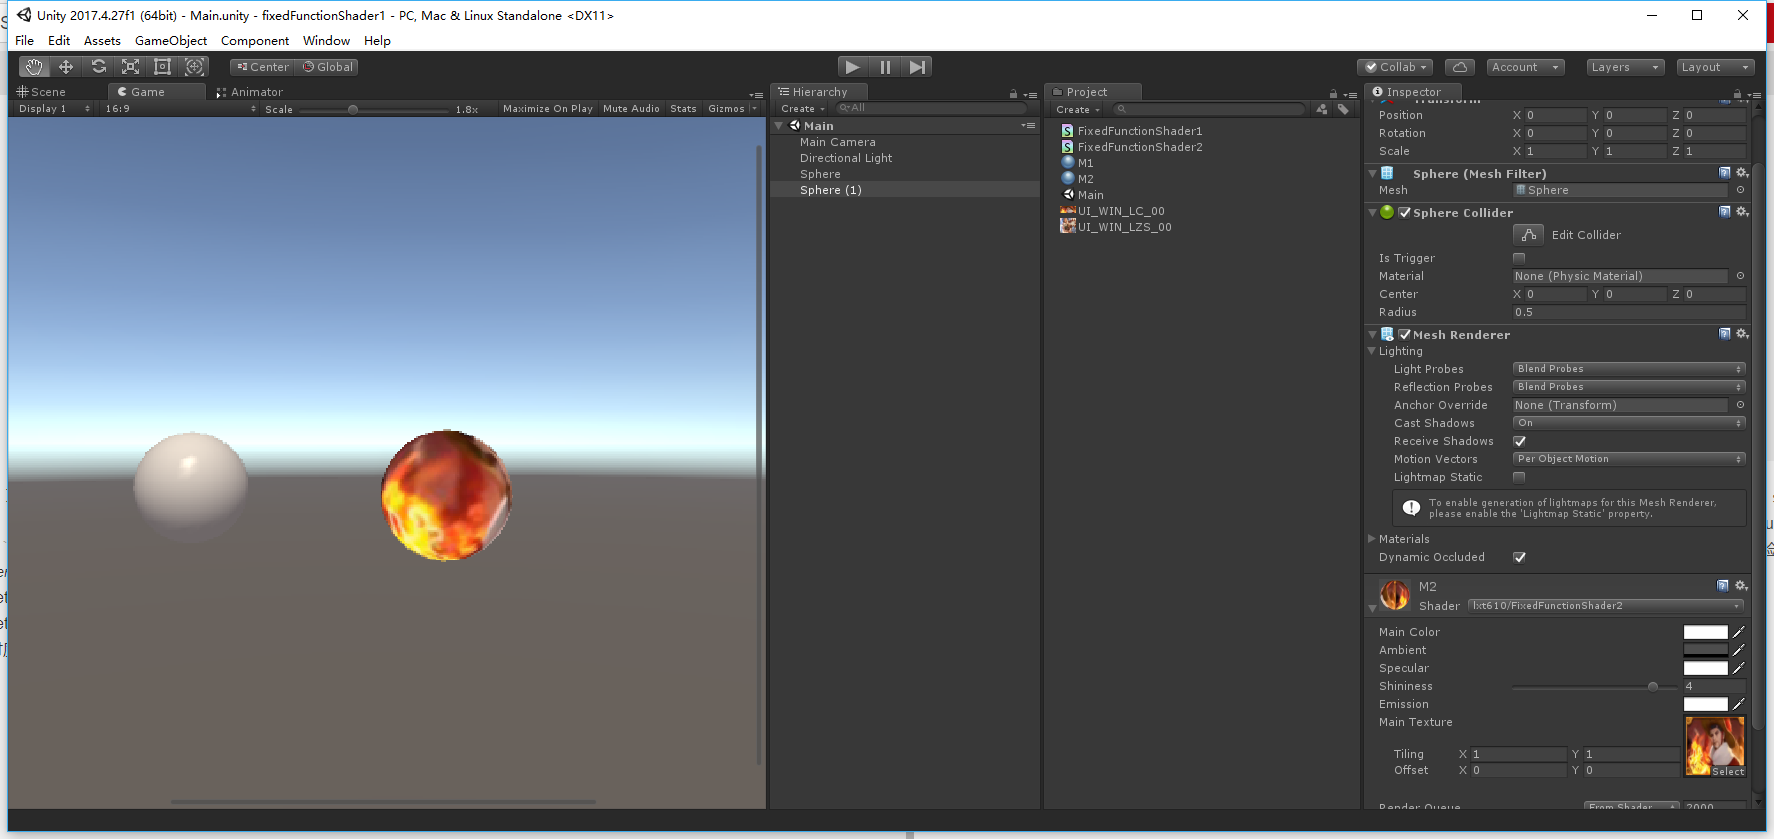Select the Scale tool
Image resolution: width=1774 pixels, height=839 pixels.
pyautogui.click(x=130, y=67)
